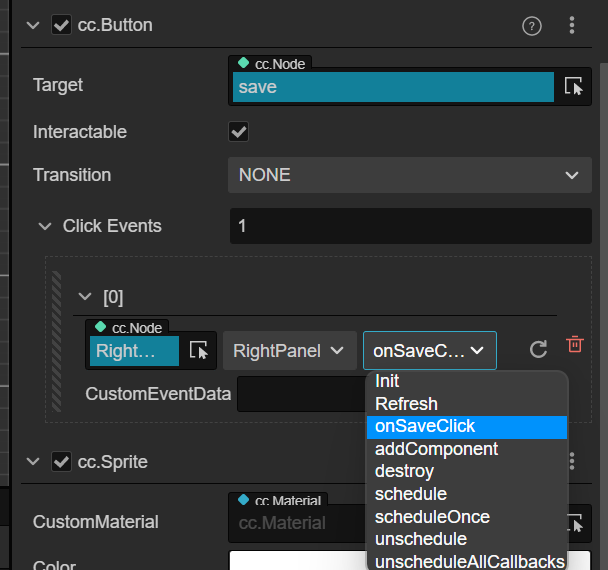Click the event node picker icon
Viewport: 608px width, 570px height.
point(198,350)
